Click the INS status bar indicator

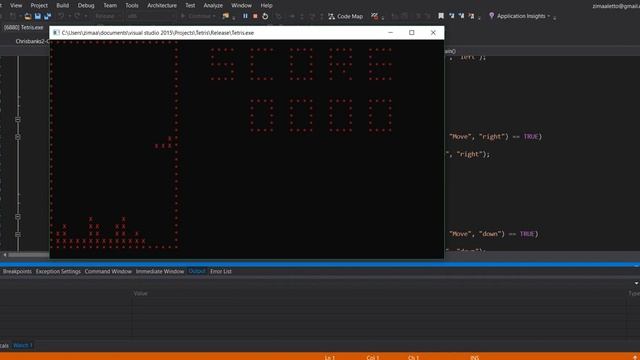(x=474, y=358)
